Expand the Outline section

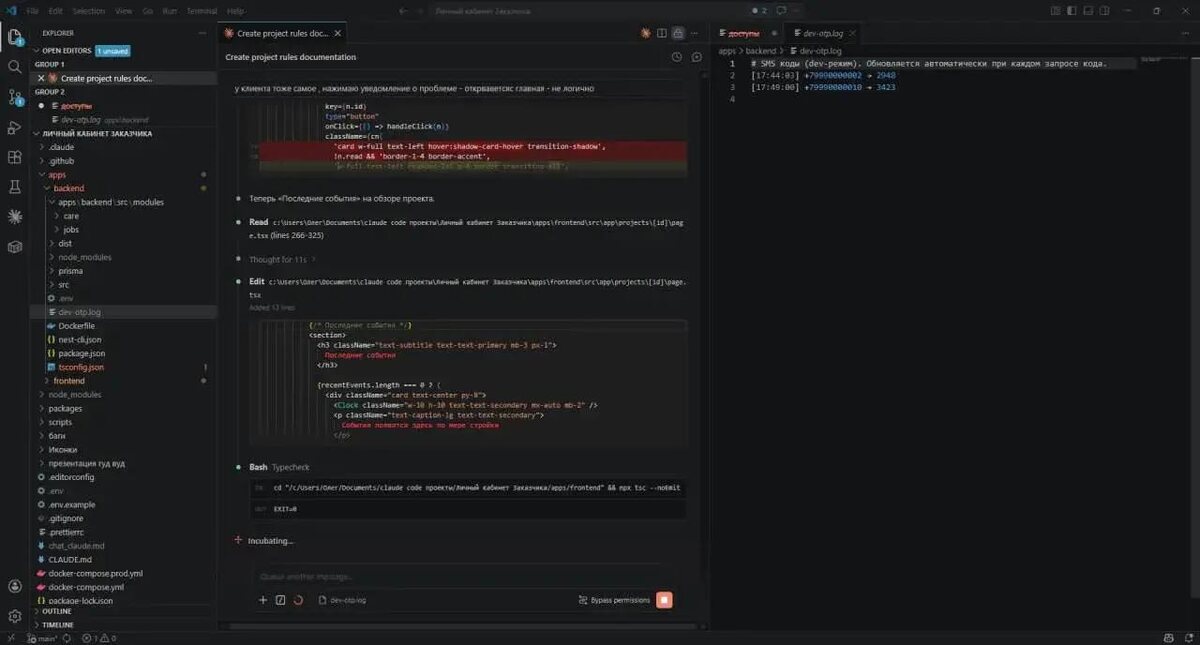124,611
